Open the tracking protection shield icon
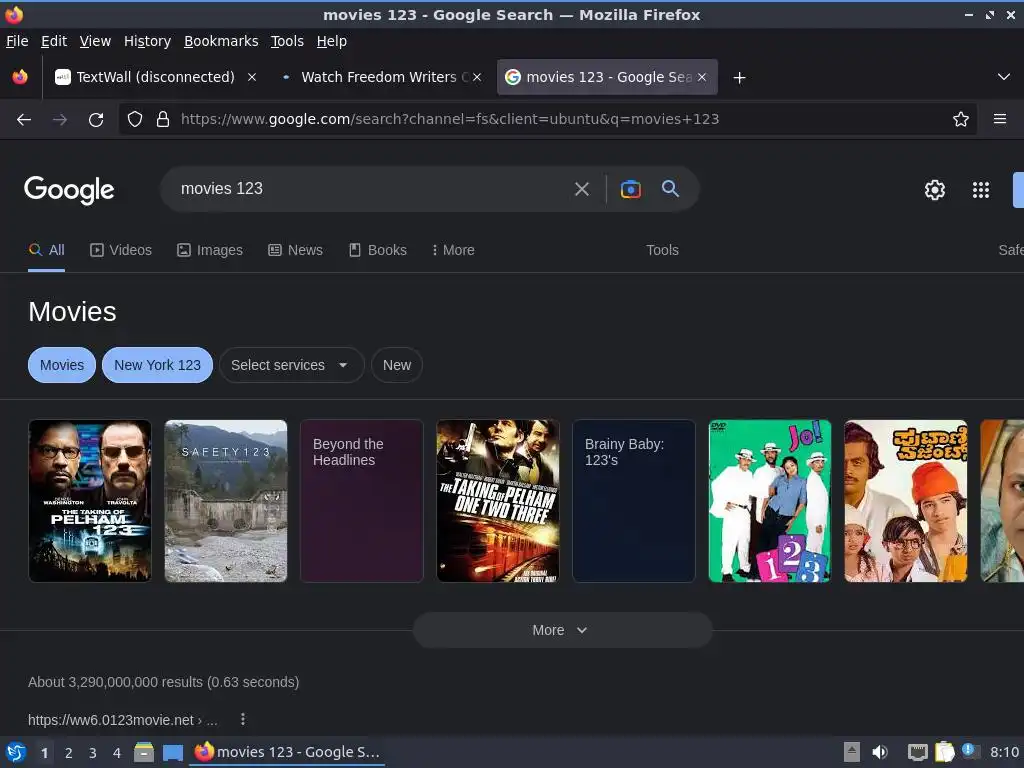The image size is (1024, 768). pos(135,120)
